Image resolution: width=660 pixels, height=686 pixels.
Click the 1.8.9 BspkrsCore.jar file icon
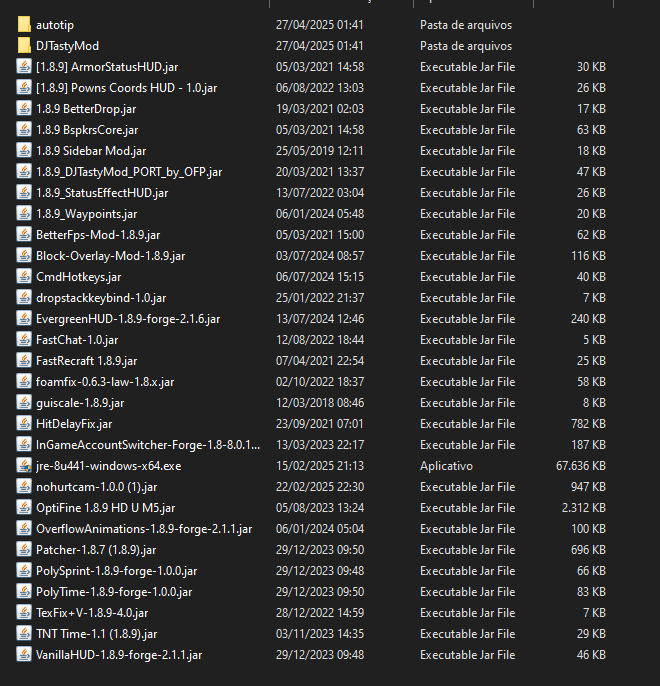coord(24,130)
